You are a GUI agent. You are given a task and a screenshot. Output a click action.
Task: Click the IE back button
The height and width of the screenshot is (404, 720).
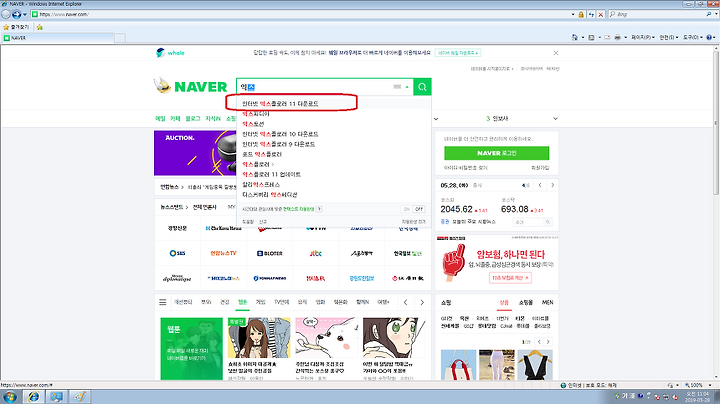pos(6,14)
